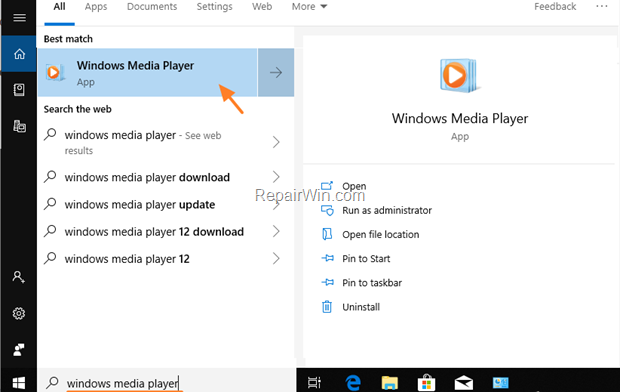The image size is (620, 392).
Task: Click the search input field
Action: (x=167, y=383)
